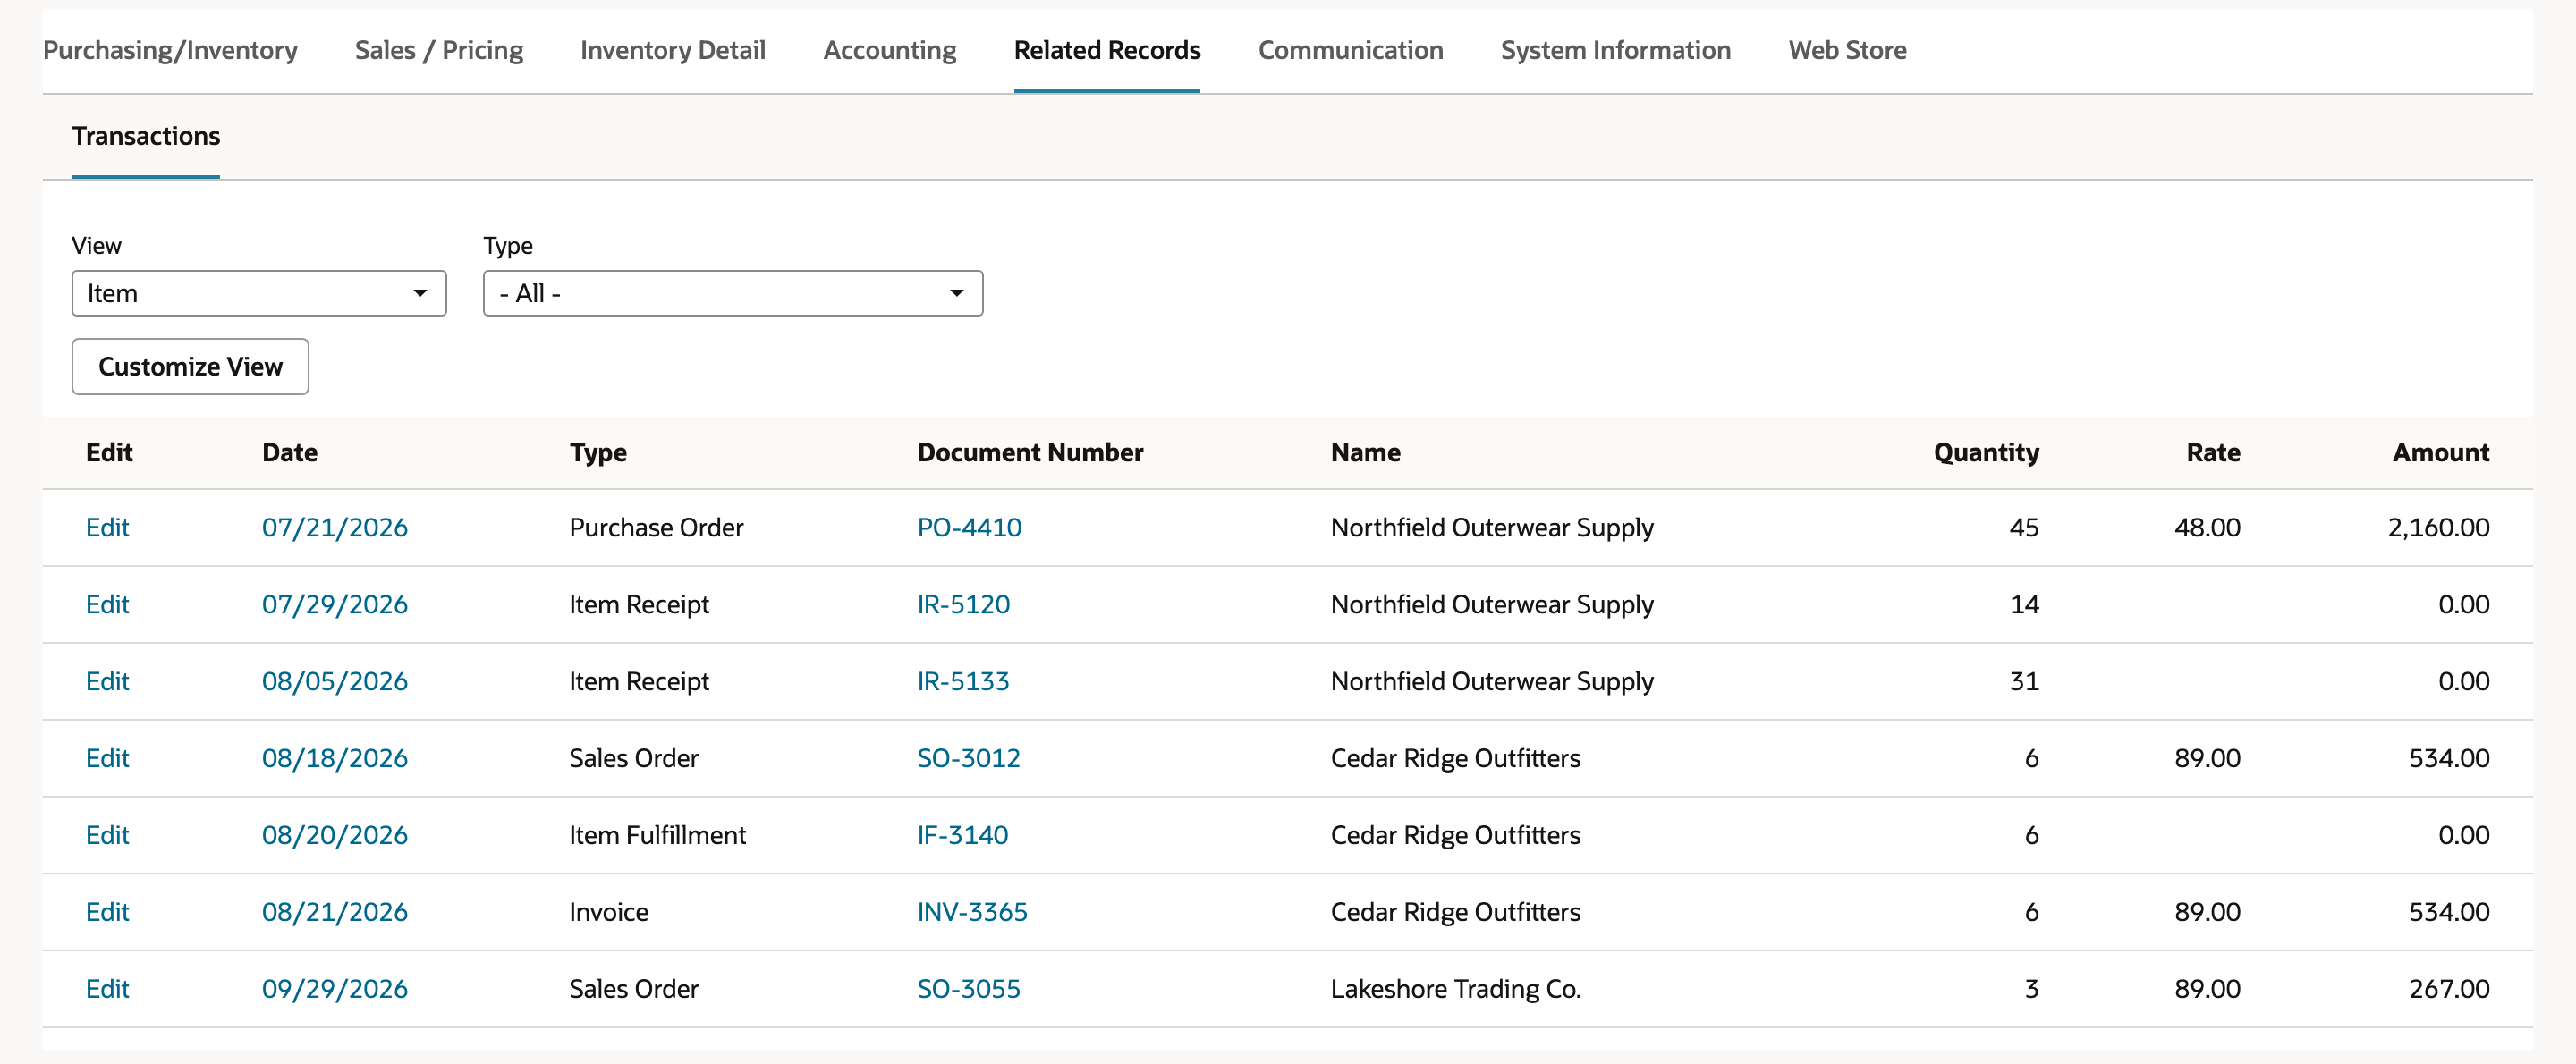The width and height of the screenshot is (2576, 1064).
Task: Sort by the Rate column header
Action: (x=2213, y=452)
